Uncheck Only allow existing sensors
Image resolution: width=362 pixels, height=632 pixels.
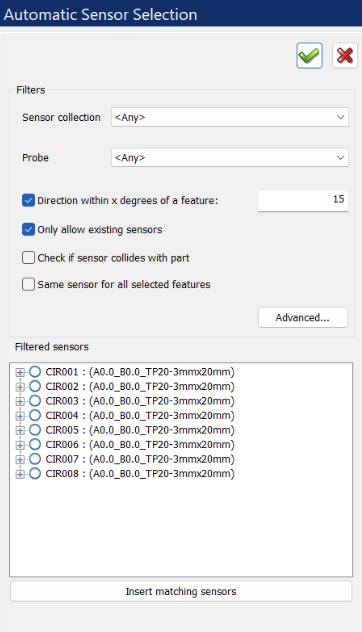point(28,229)
